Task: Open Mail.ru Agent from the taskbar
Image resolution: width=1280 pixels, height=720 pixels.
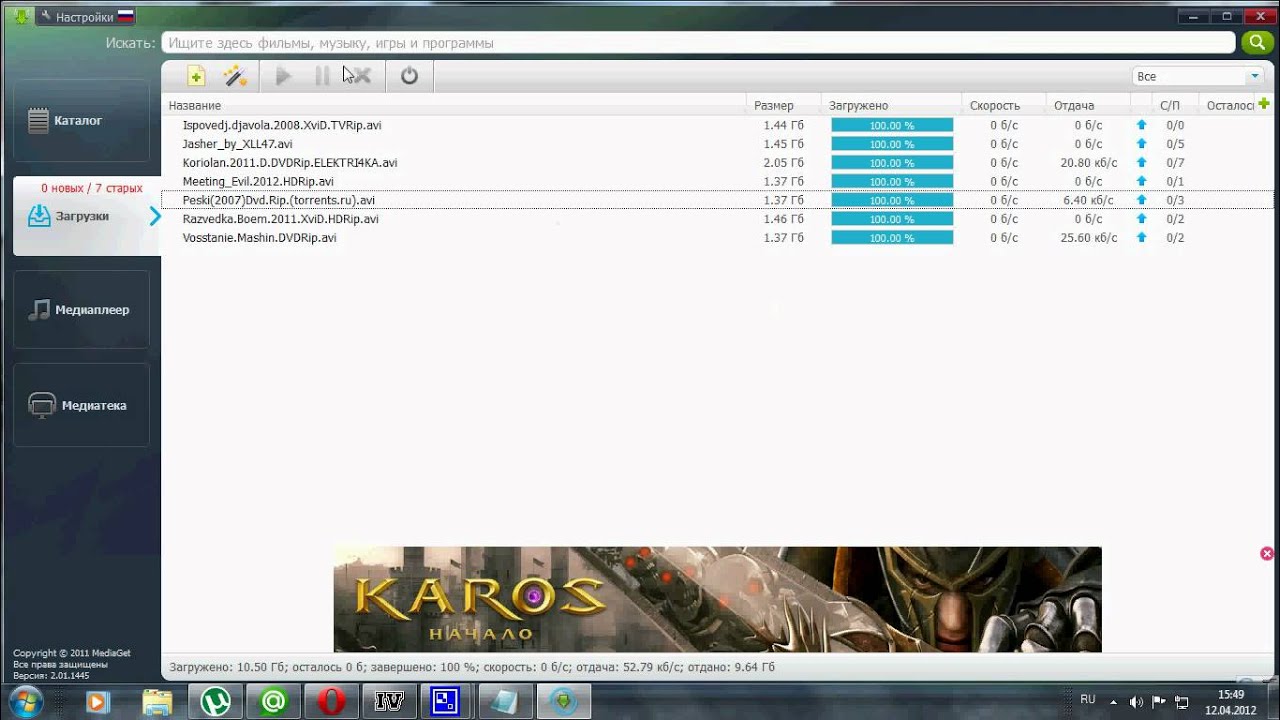Action: click(273, 701)
